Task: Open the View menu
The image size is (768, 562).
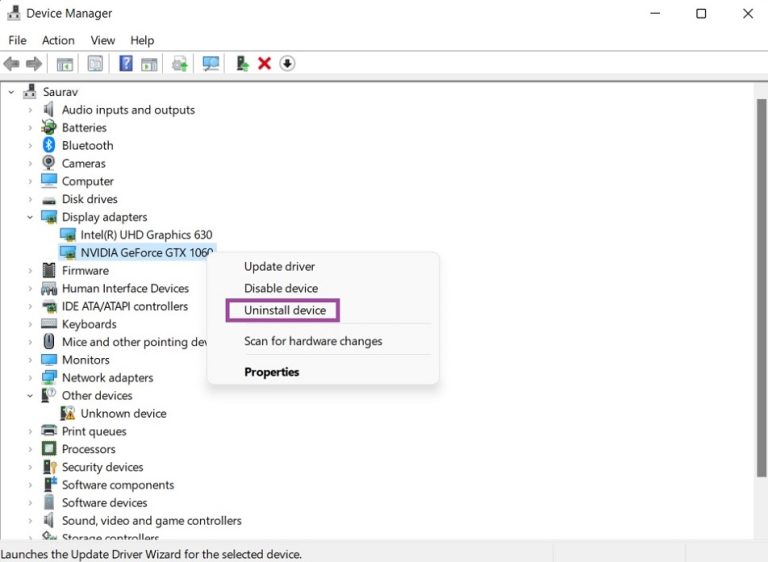Action: pyautogui.click(x=103, y=40)
